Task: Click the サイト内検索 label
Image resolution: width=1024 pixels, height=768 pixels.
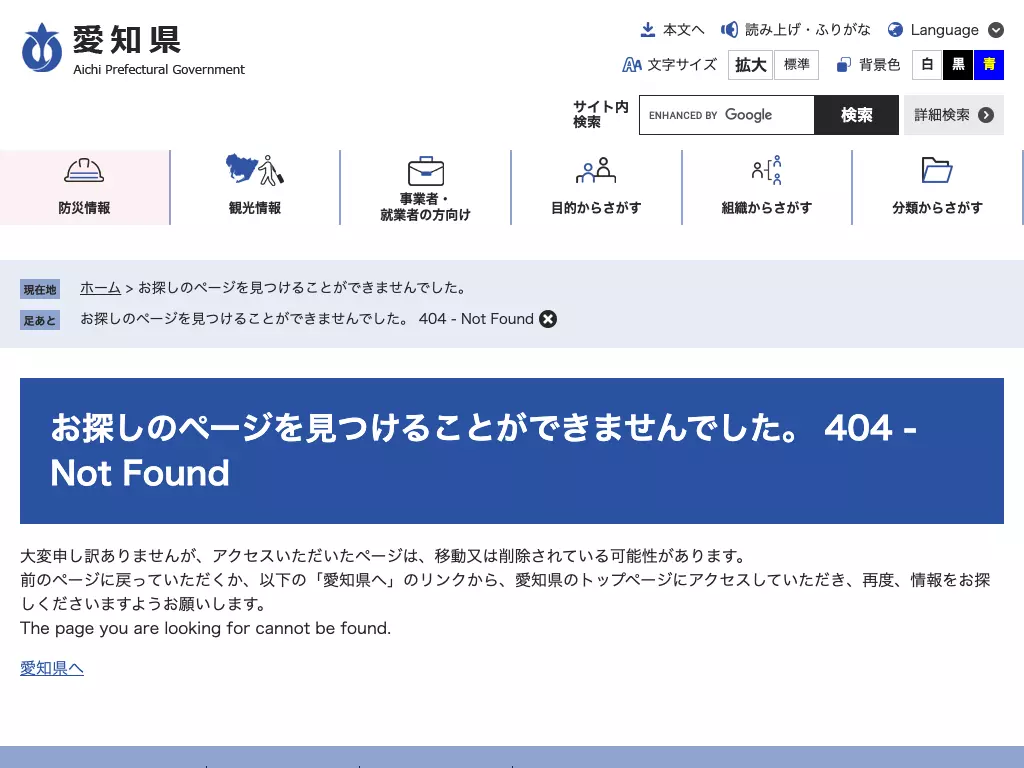Action: [x=601, y=114]
